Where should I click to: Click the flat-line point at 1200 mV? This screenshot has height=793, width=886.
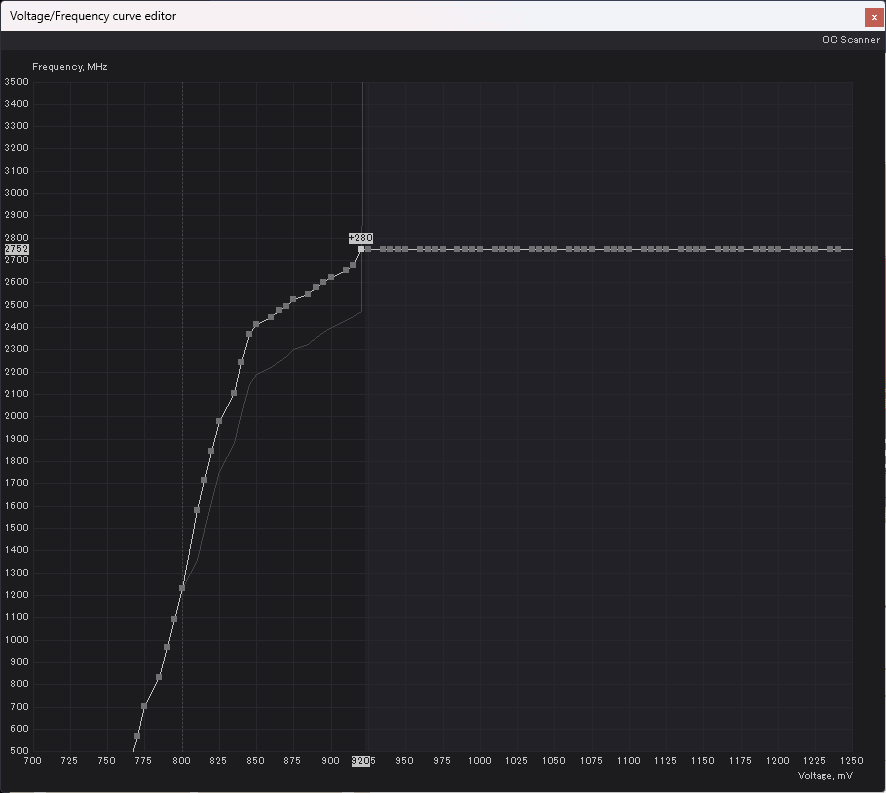[x=778, y=249]
